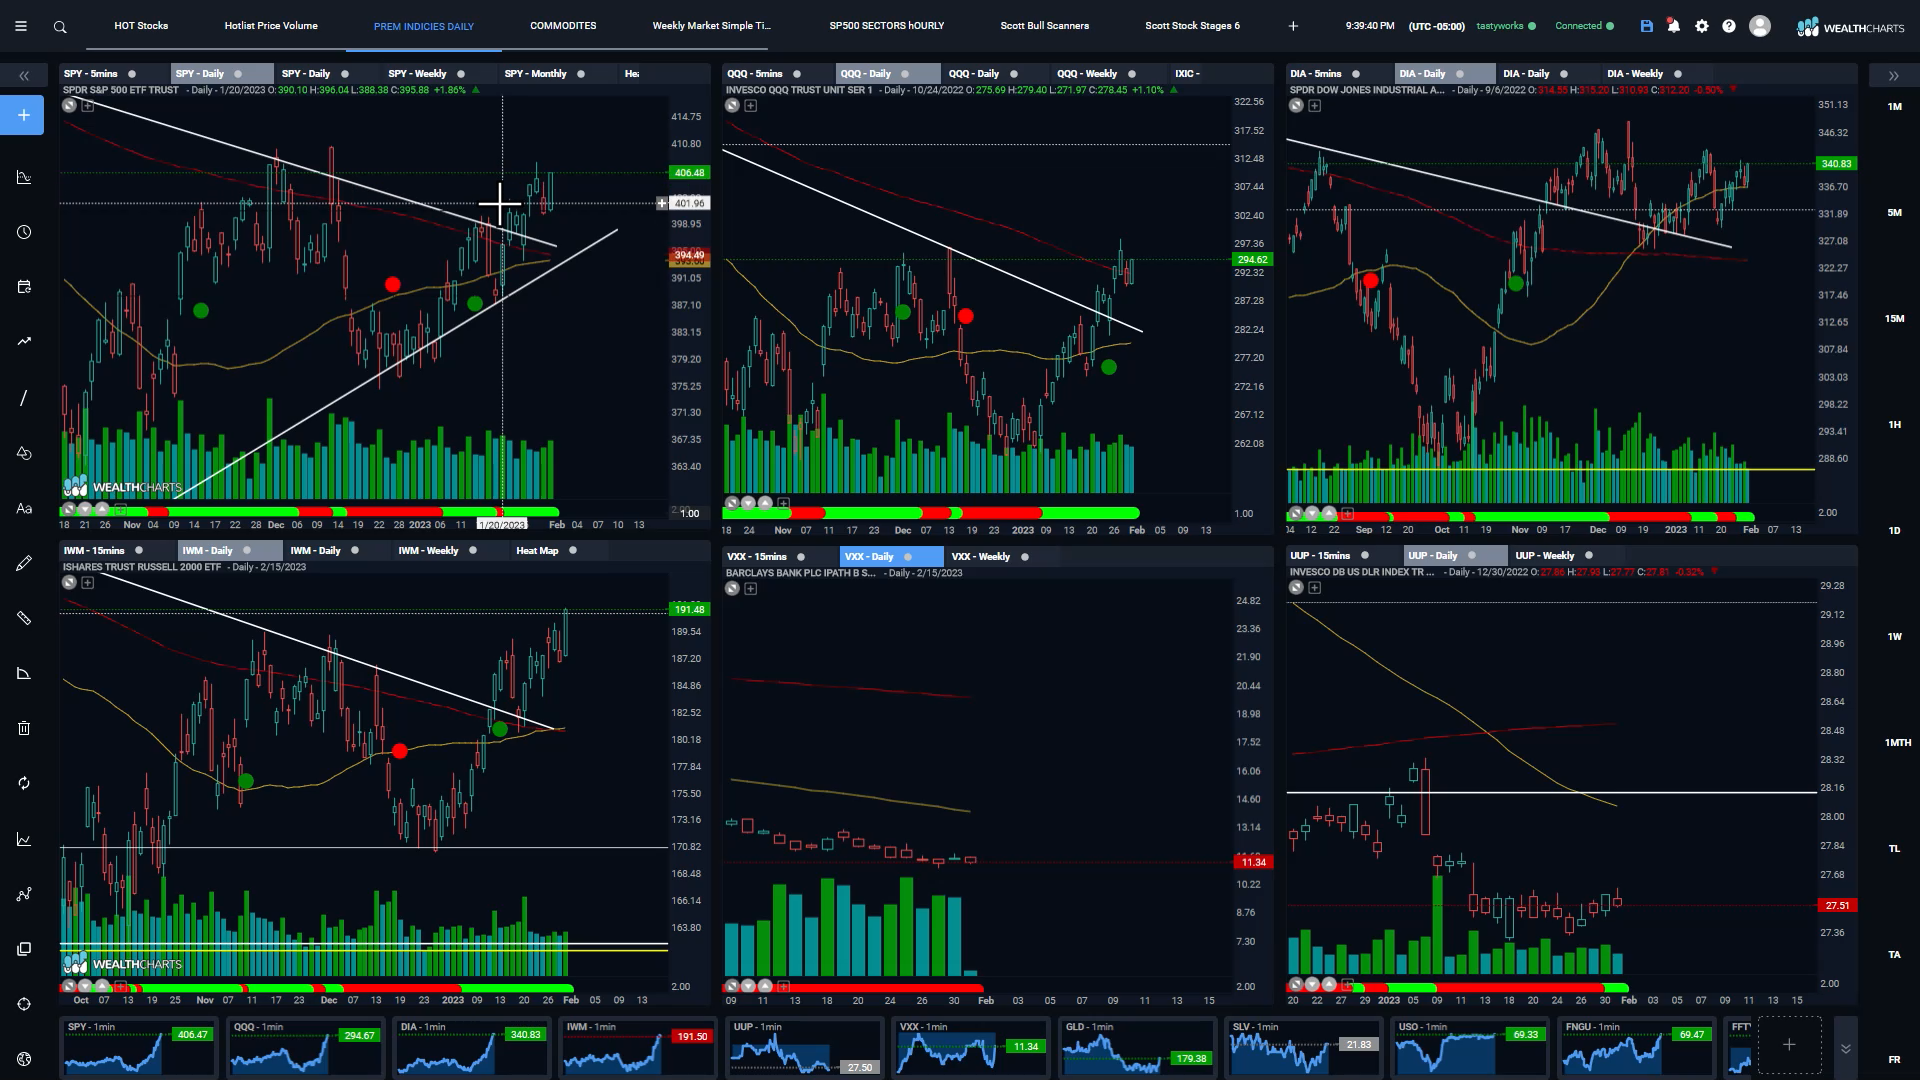Click the refresh sync icon in sidebar
Image resolution: width=1920 pixels, height=1080 pixels.
[x=24, y=783]
